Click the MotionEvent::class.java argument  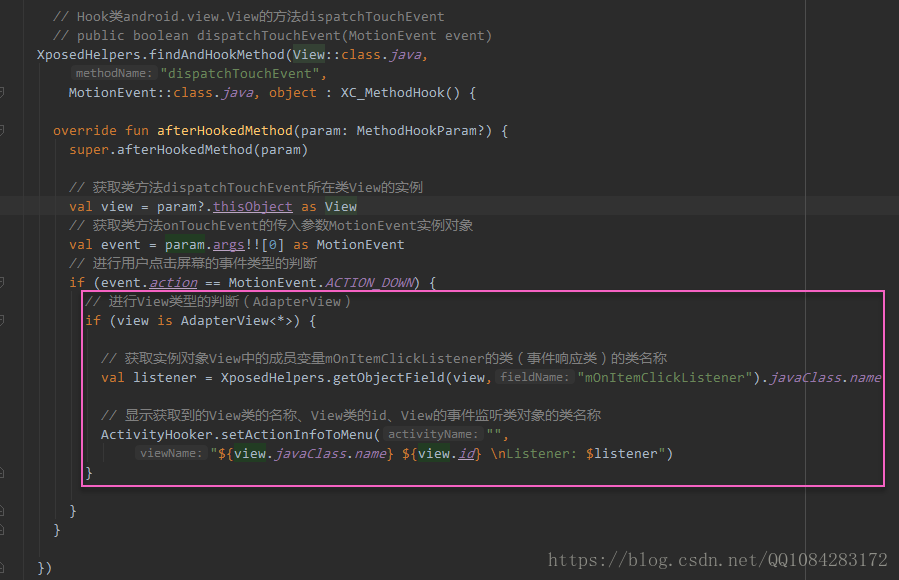(x=161, y=92)
